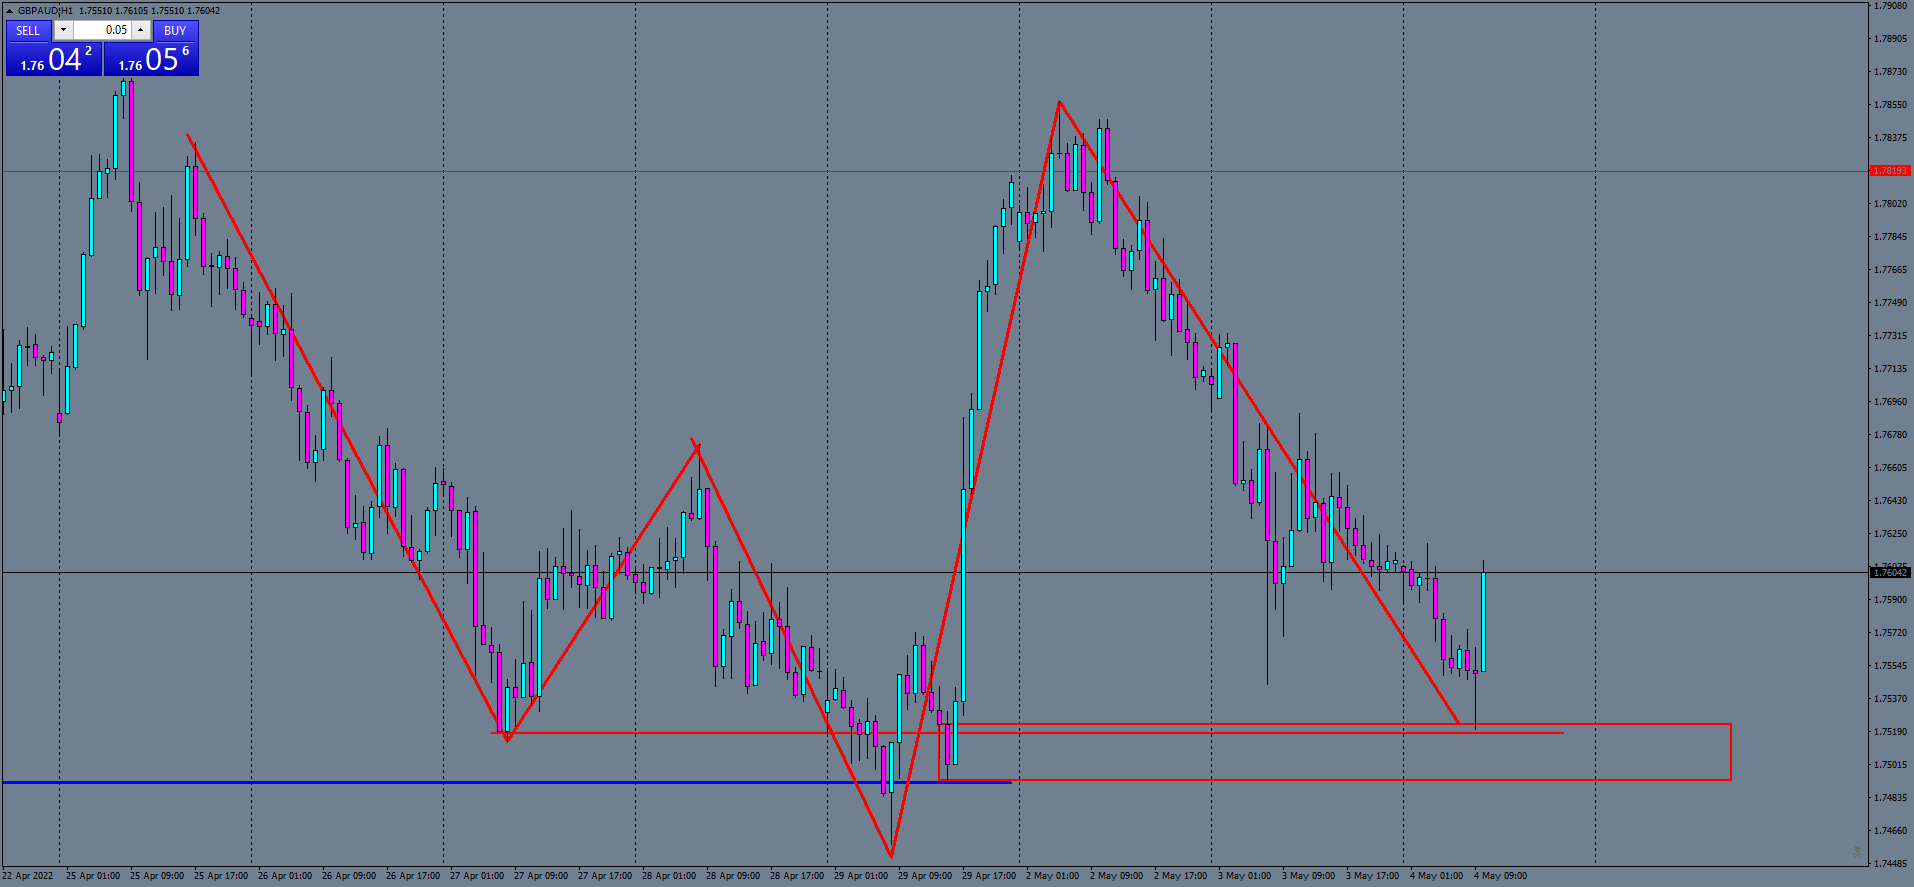1914x887 pixels.
Task: Click the skull and crossbones chart icon
Action: click(1857, 851)
